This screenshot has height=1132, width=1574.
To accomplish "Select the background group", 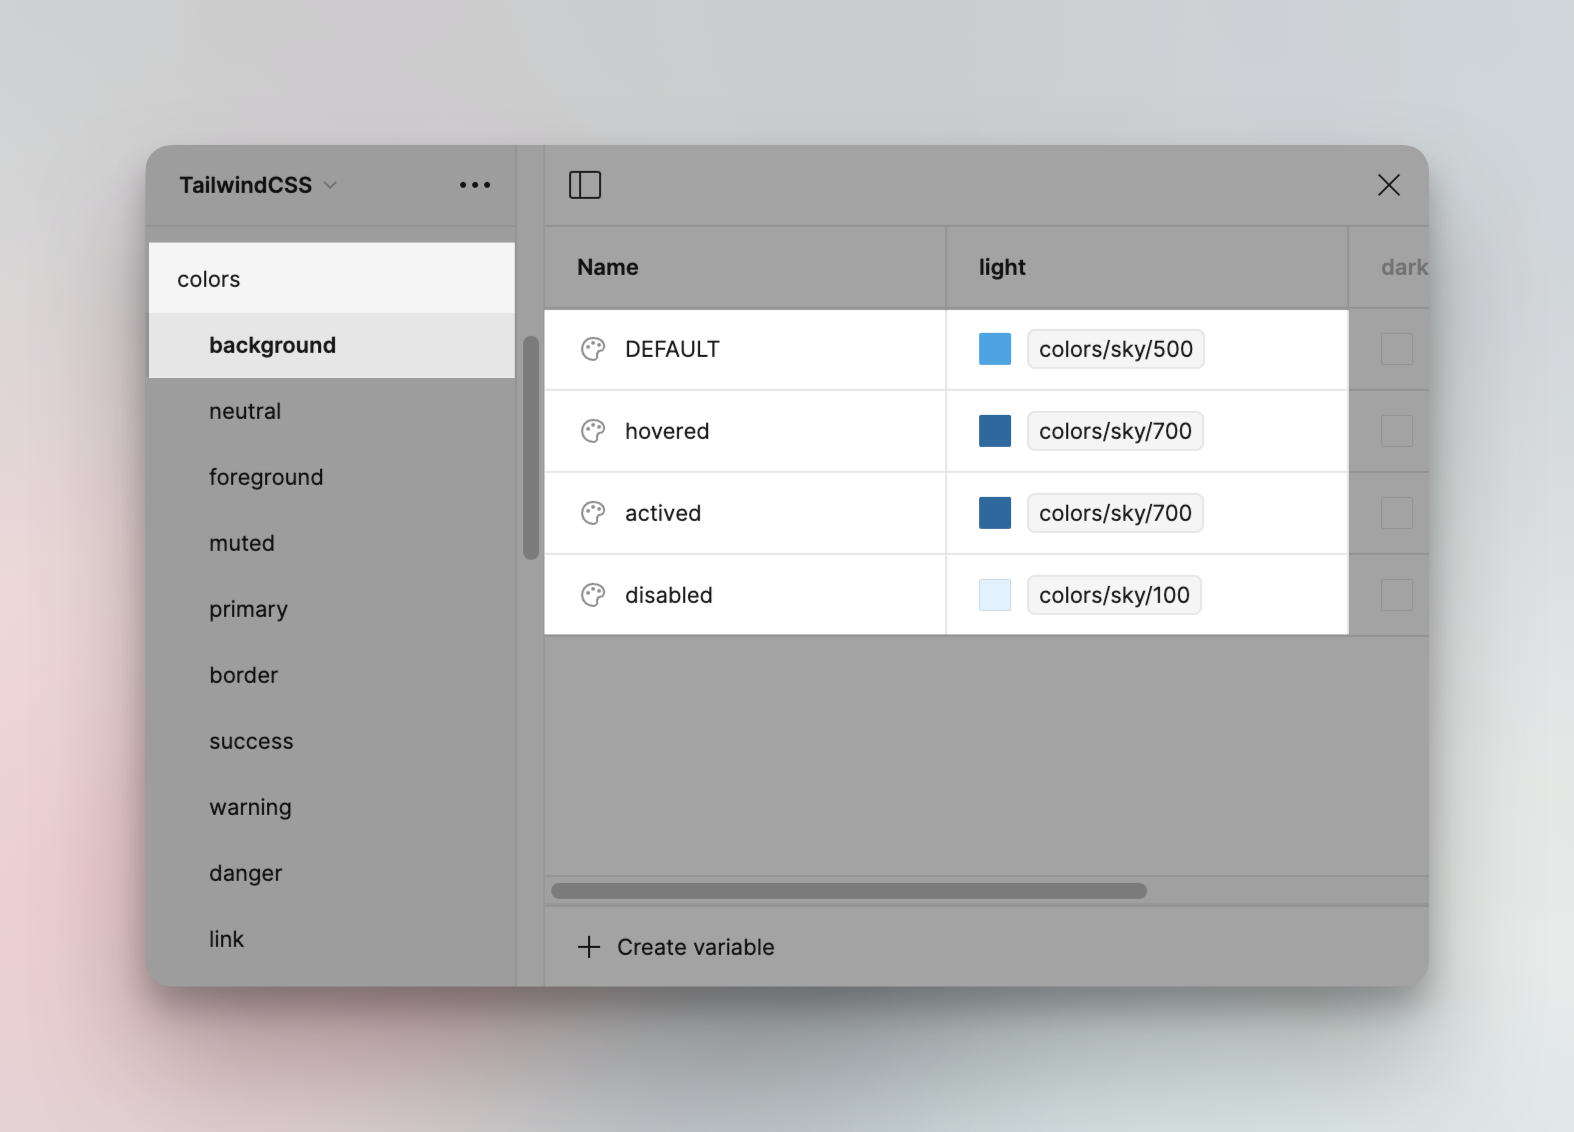I will pyautogui.click(x=332, y=345).
